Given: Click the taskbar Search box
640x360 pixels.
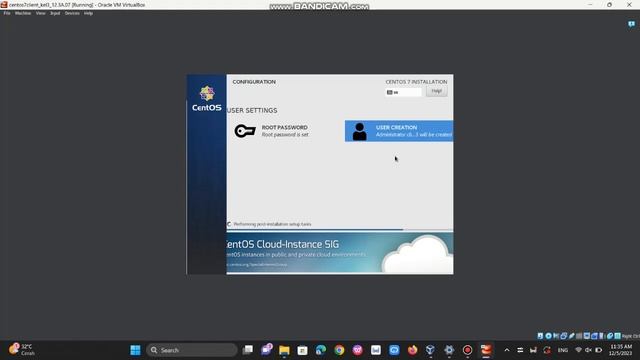Looking at the screenshot, I should 192,350.
